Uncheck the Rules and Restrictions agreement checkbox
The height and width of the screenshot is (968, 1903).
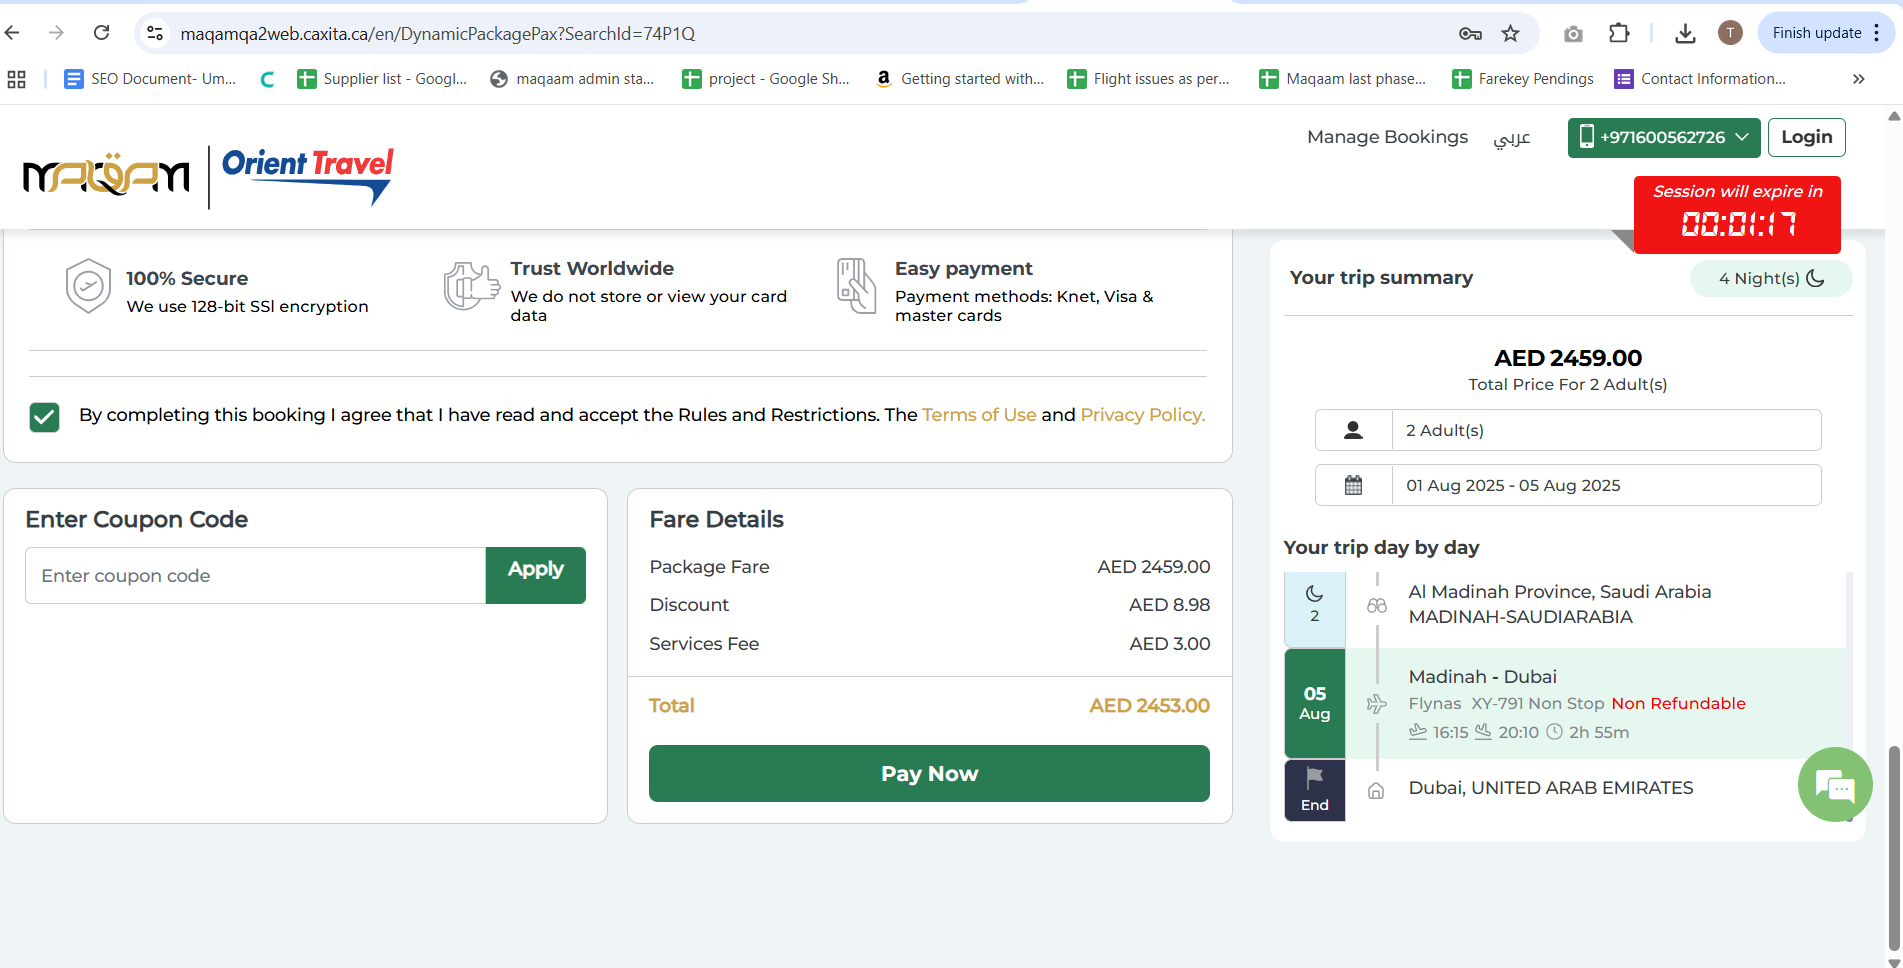(x=45, y=416)
